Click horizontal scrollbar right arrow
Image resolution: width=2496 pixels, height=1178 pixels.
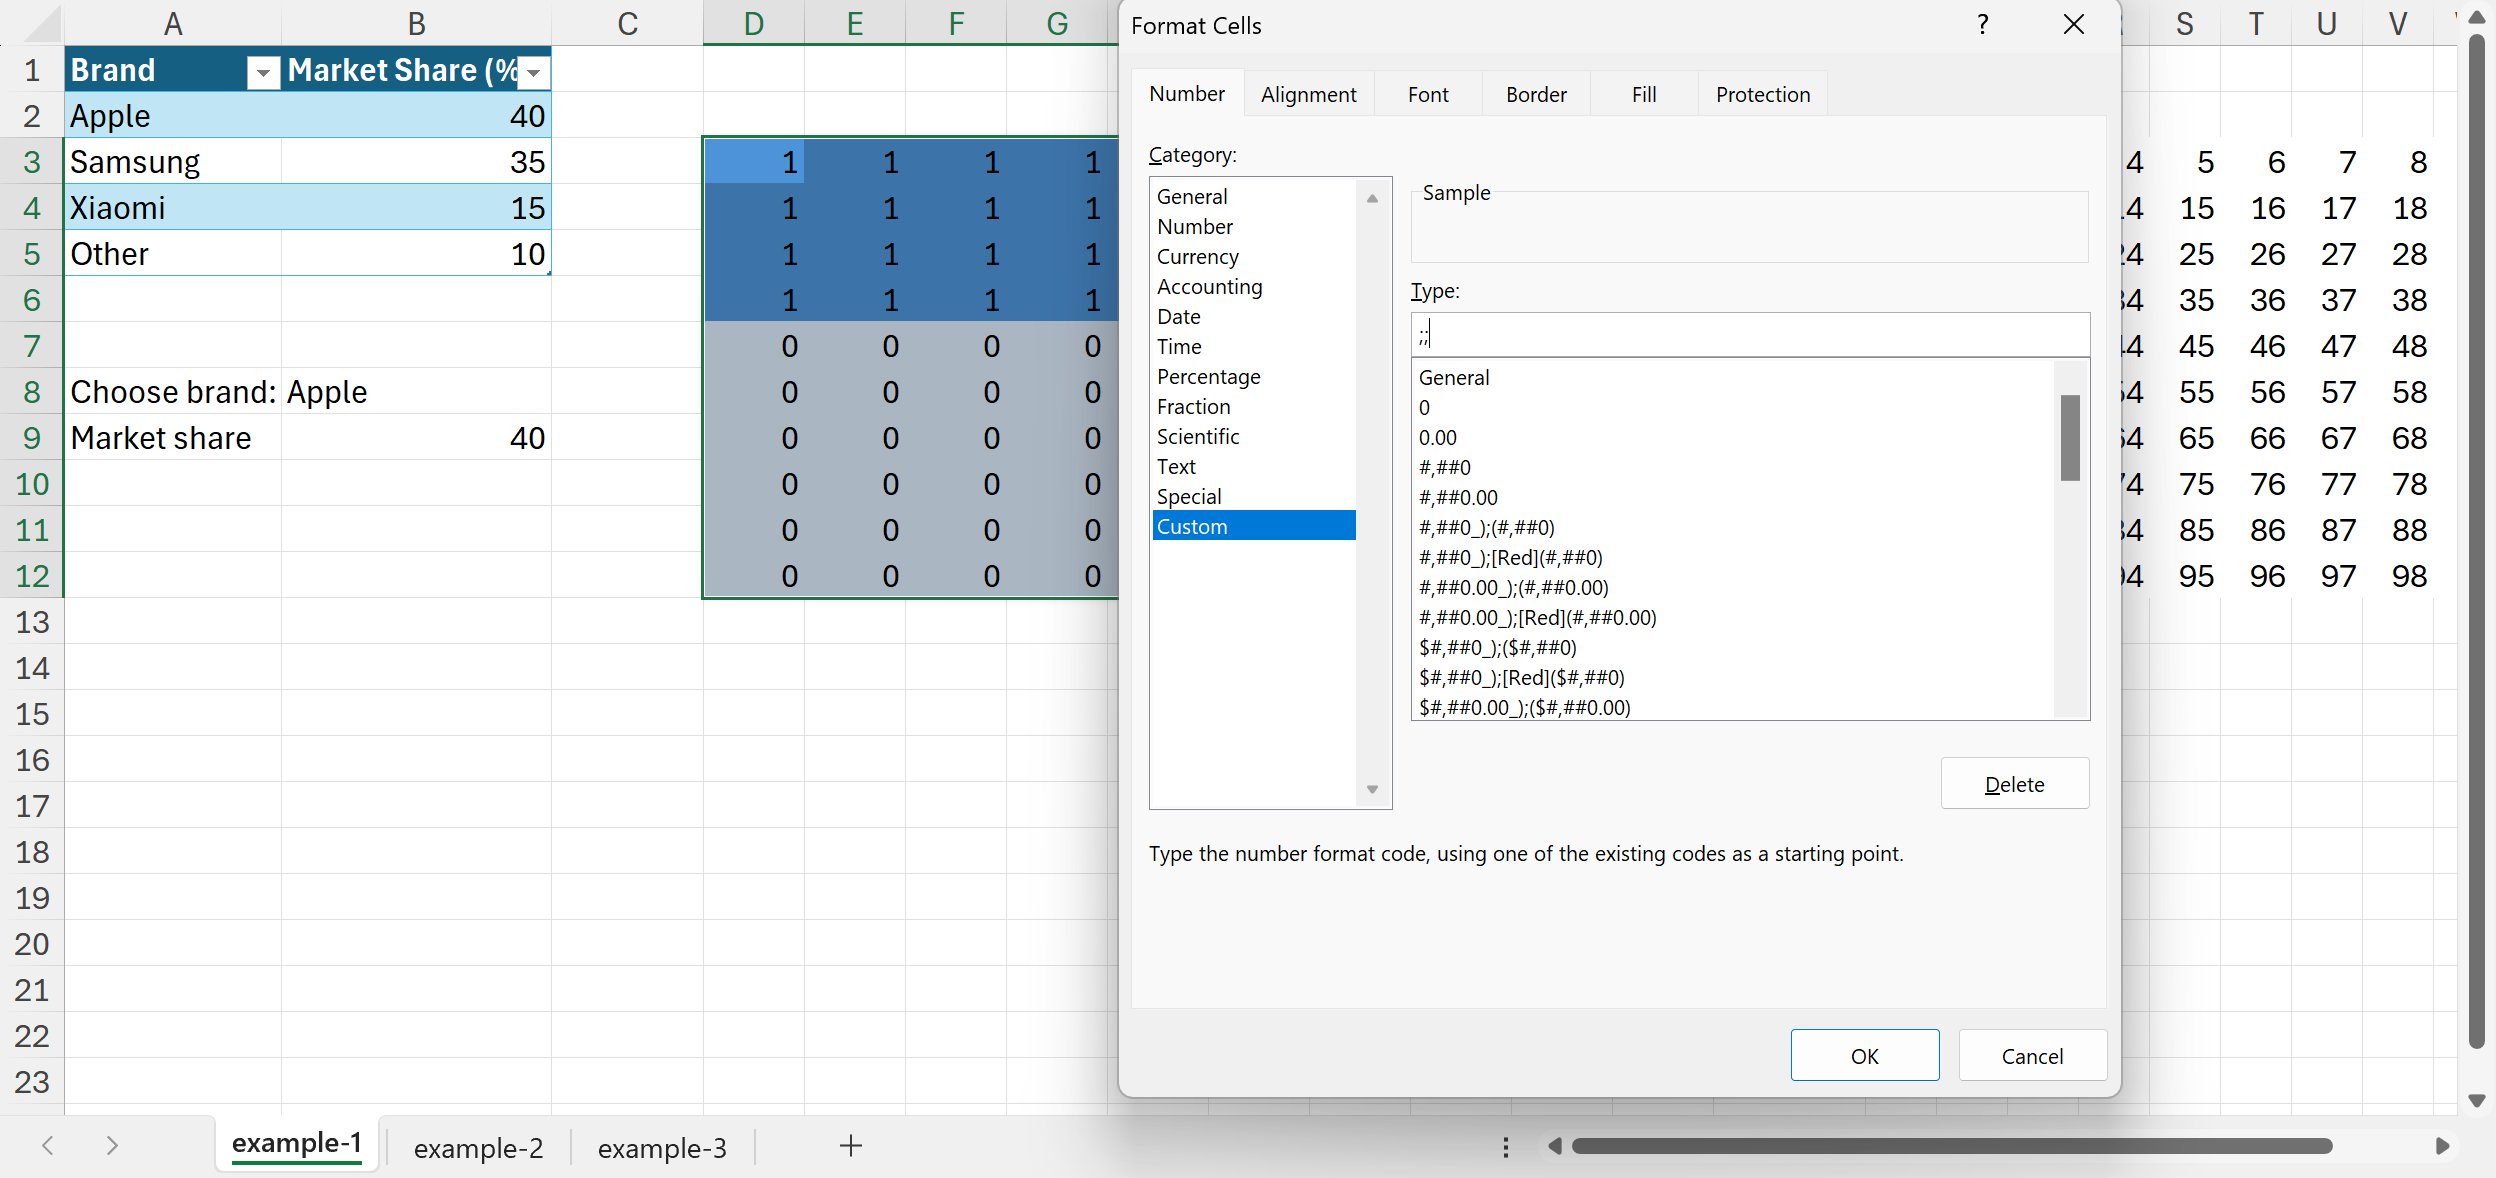2441,1146
